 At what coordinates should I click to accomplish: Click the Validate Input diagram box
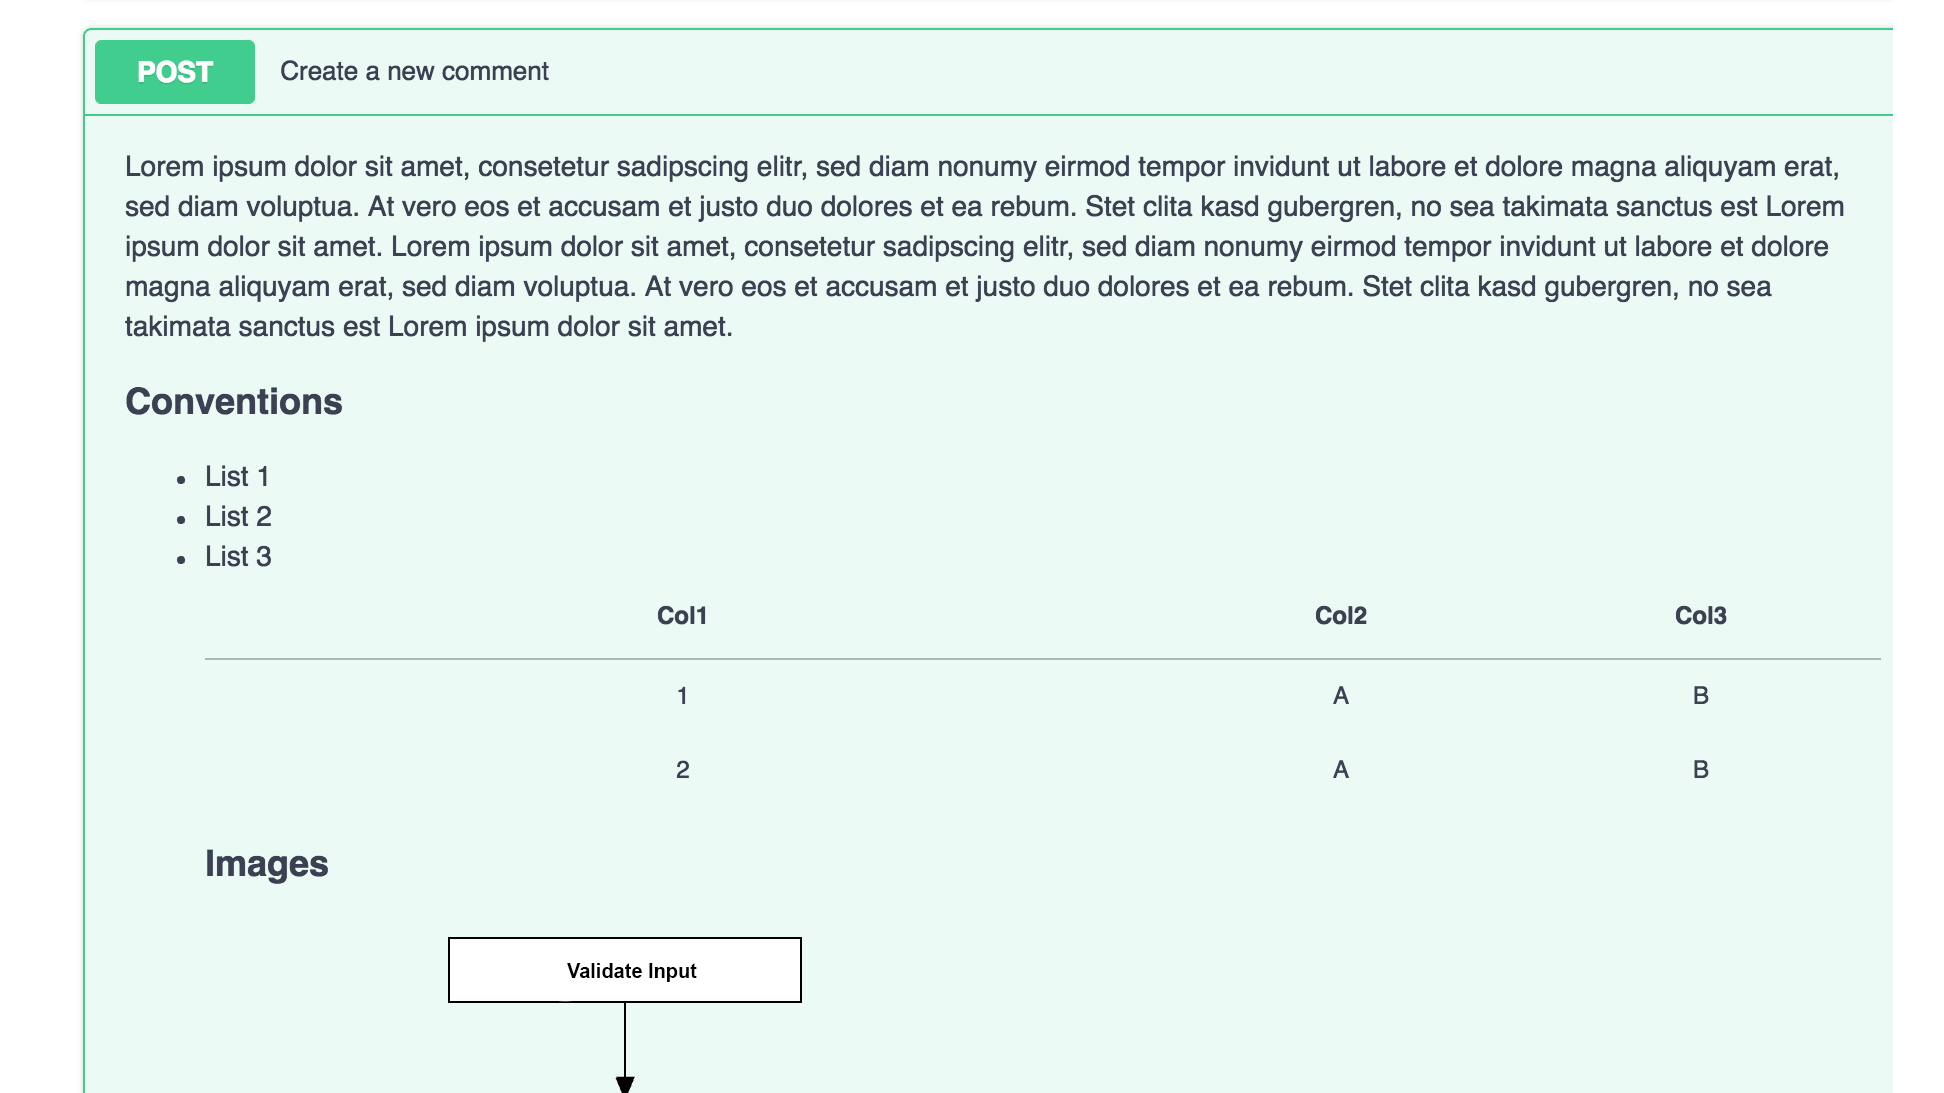(x=625, y=970)
